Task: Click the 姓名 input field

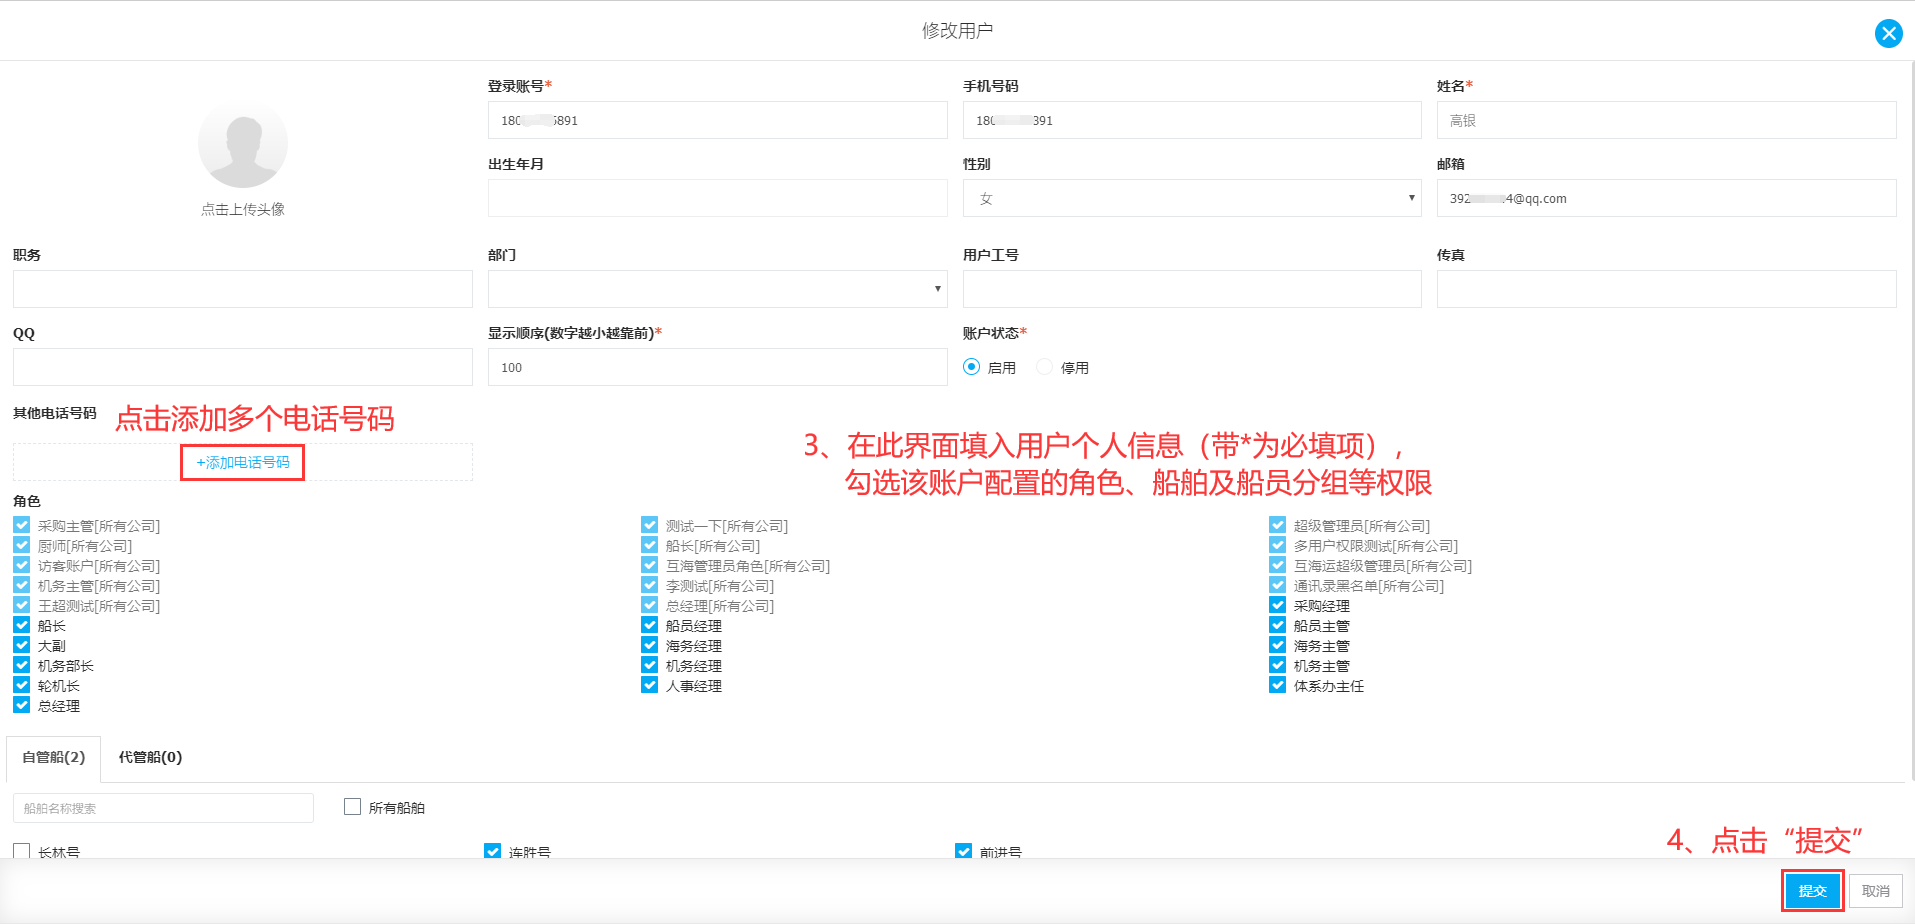Action: (1666, 120)
